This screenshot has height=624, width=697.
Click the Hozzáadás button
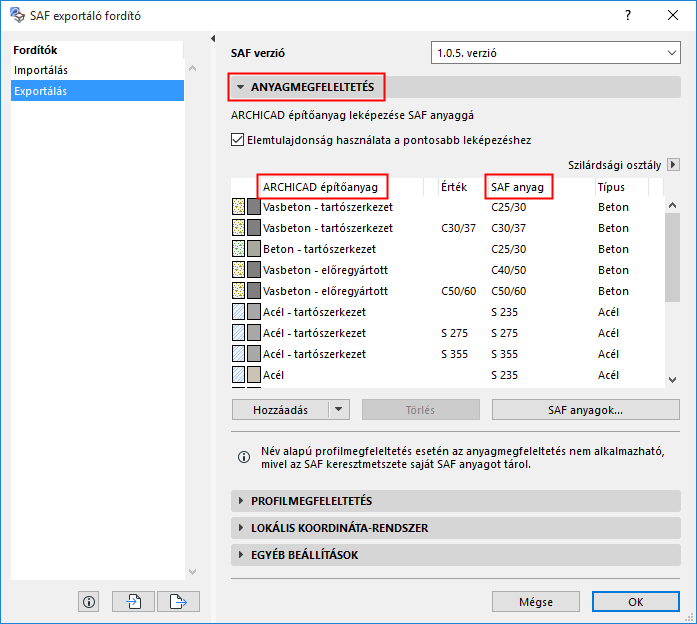(280, 409)
